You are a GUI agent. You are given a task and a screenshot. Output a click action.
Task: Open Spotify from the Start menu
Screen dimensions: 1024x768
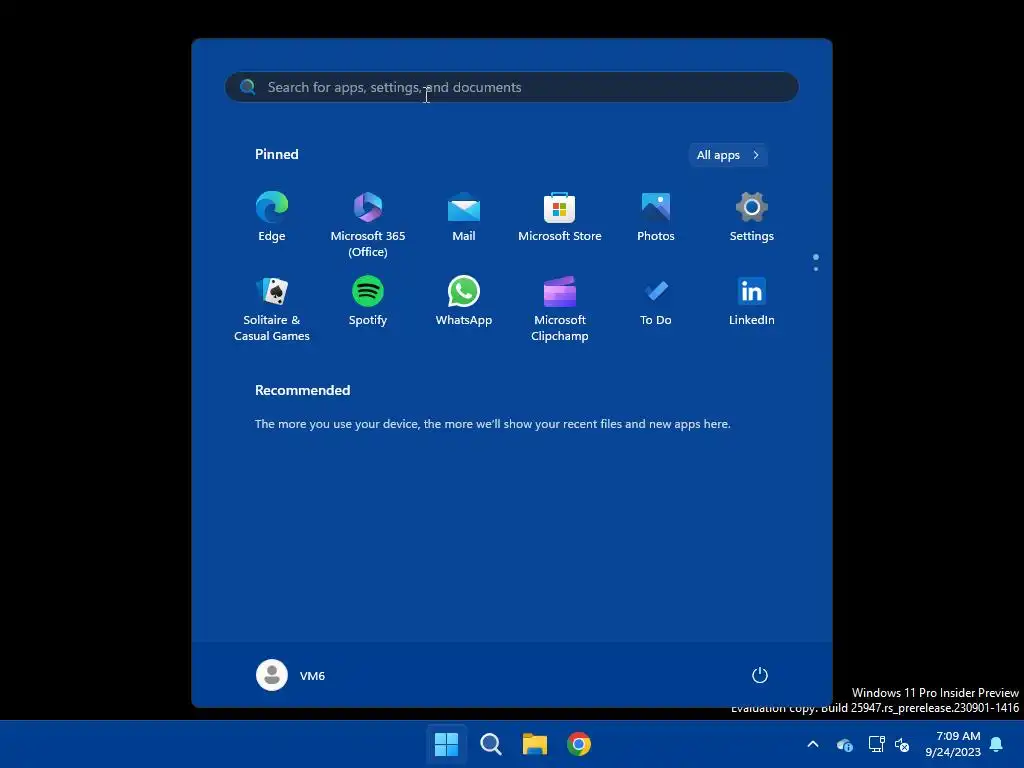(x=368, y=302)
